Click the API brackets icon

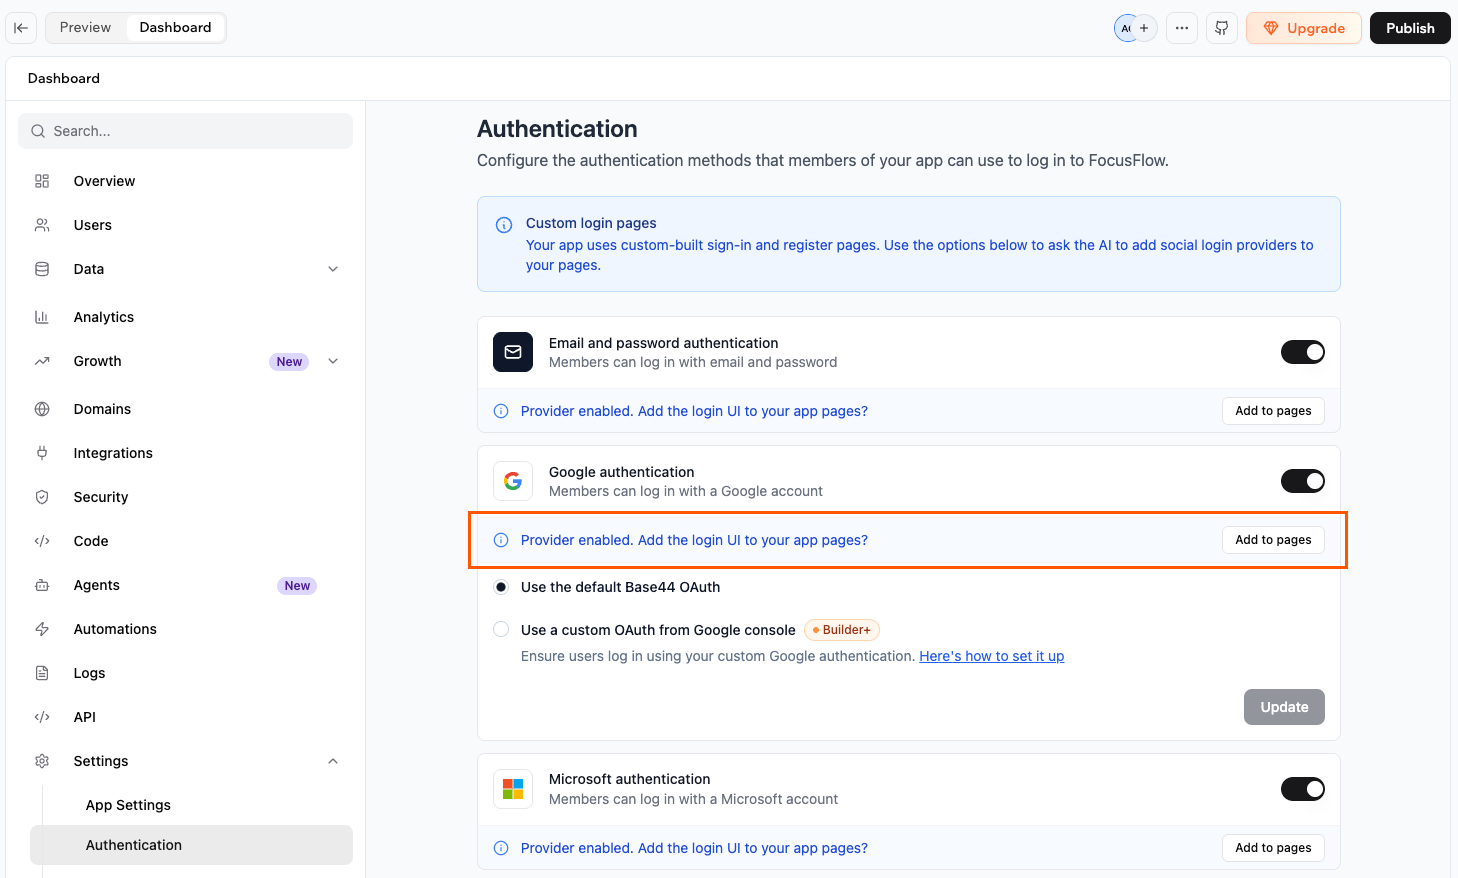pos(42,717)
